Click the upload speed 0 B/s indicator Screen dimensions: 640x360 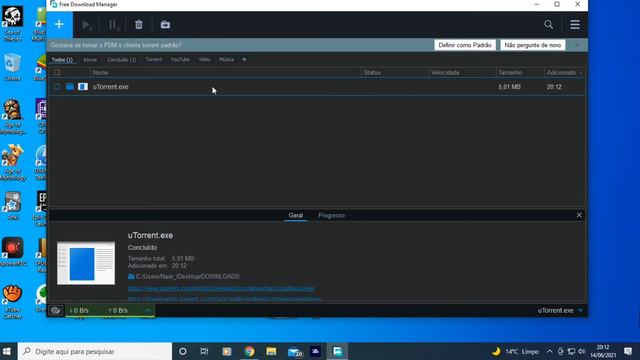118,311
